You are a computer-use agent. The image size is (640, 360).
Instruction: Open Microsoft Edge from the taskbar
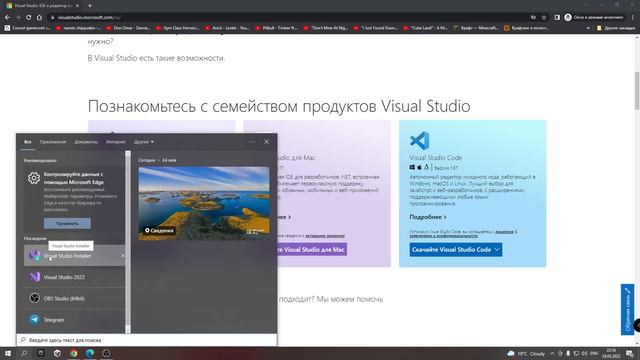click(90, 353)
